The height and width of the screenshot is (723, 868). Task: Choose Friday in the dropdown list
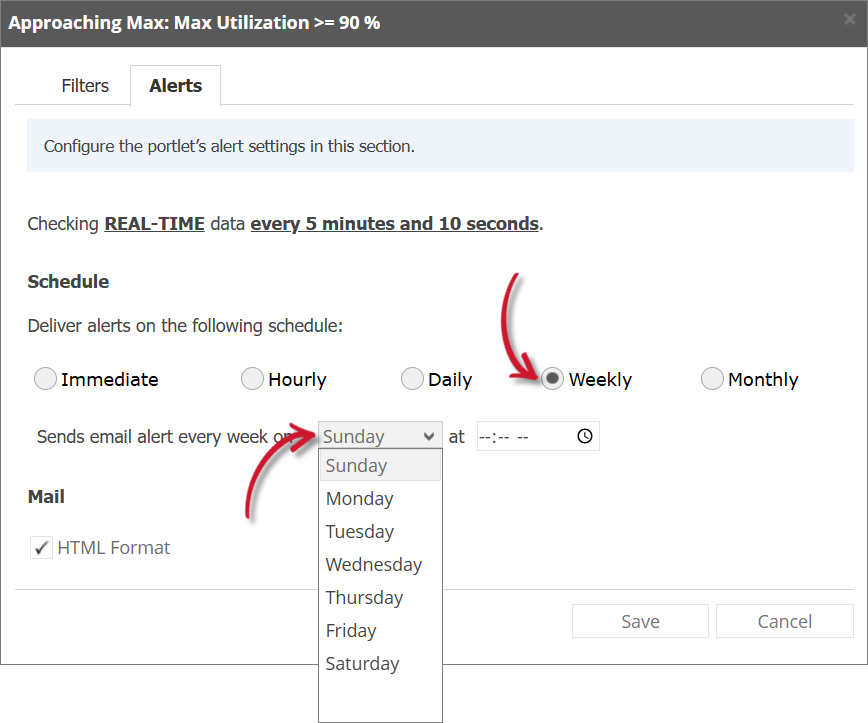tap(351, 630)
